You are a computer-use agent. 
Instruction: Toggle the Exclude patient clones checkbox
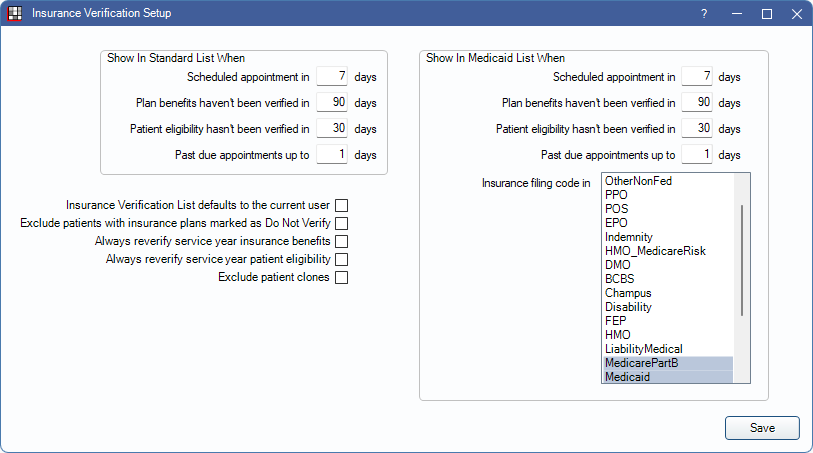pos(342,277)
